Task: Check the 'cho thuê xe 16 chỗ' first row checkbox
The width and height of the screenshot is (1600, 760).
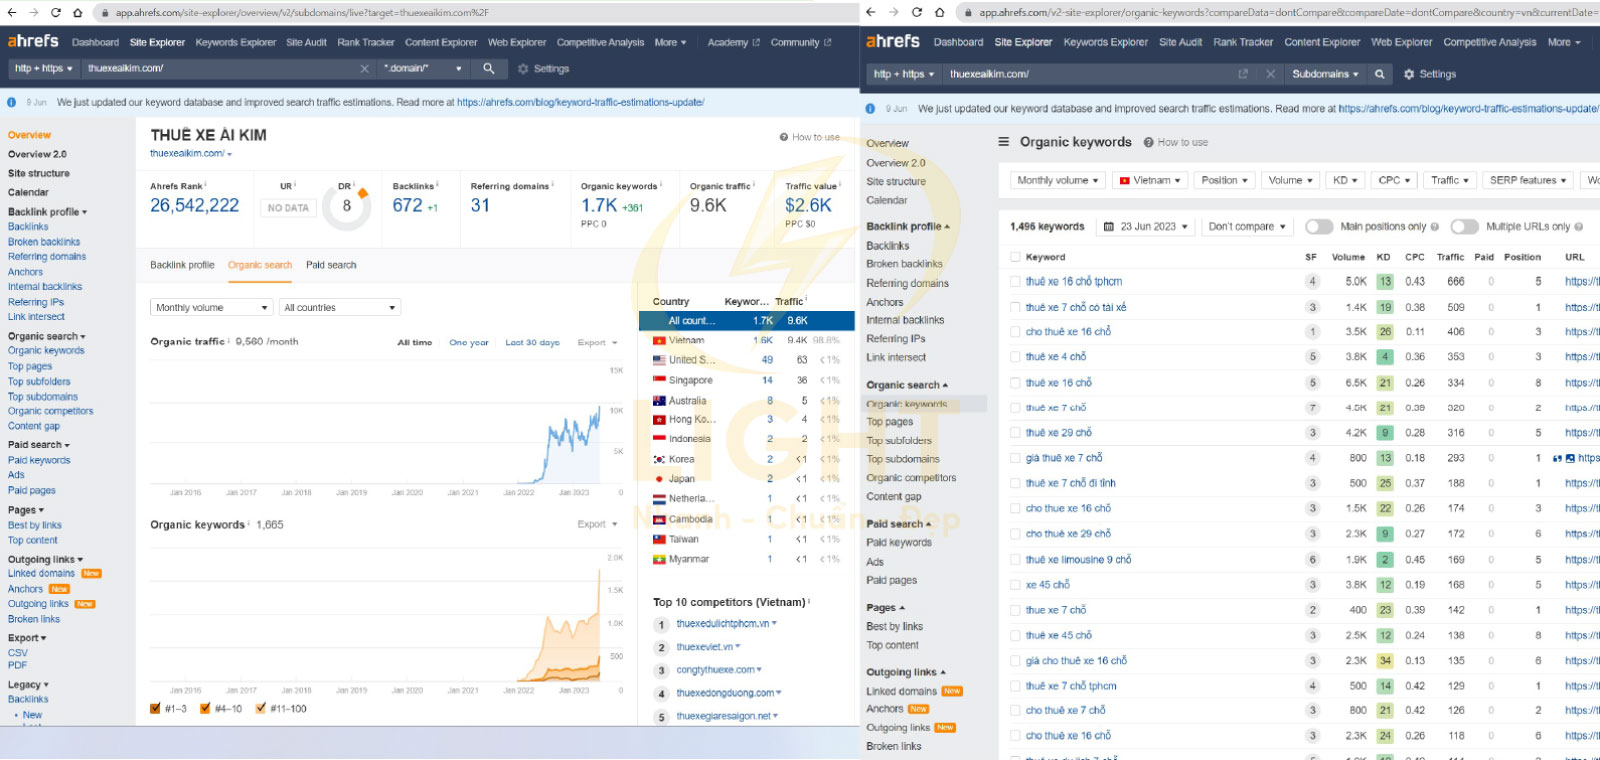Action: click(x=1015, y=332)
